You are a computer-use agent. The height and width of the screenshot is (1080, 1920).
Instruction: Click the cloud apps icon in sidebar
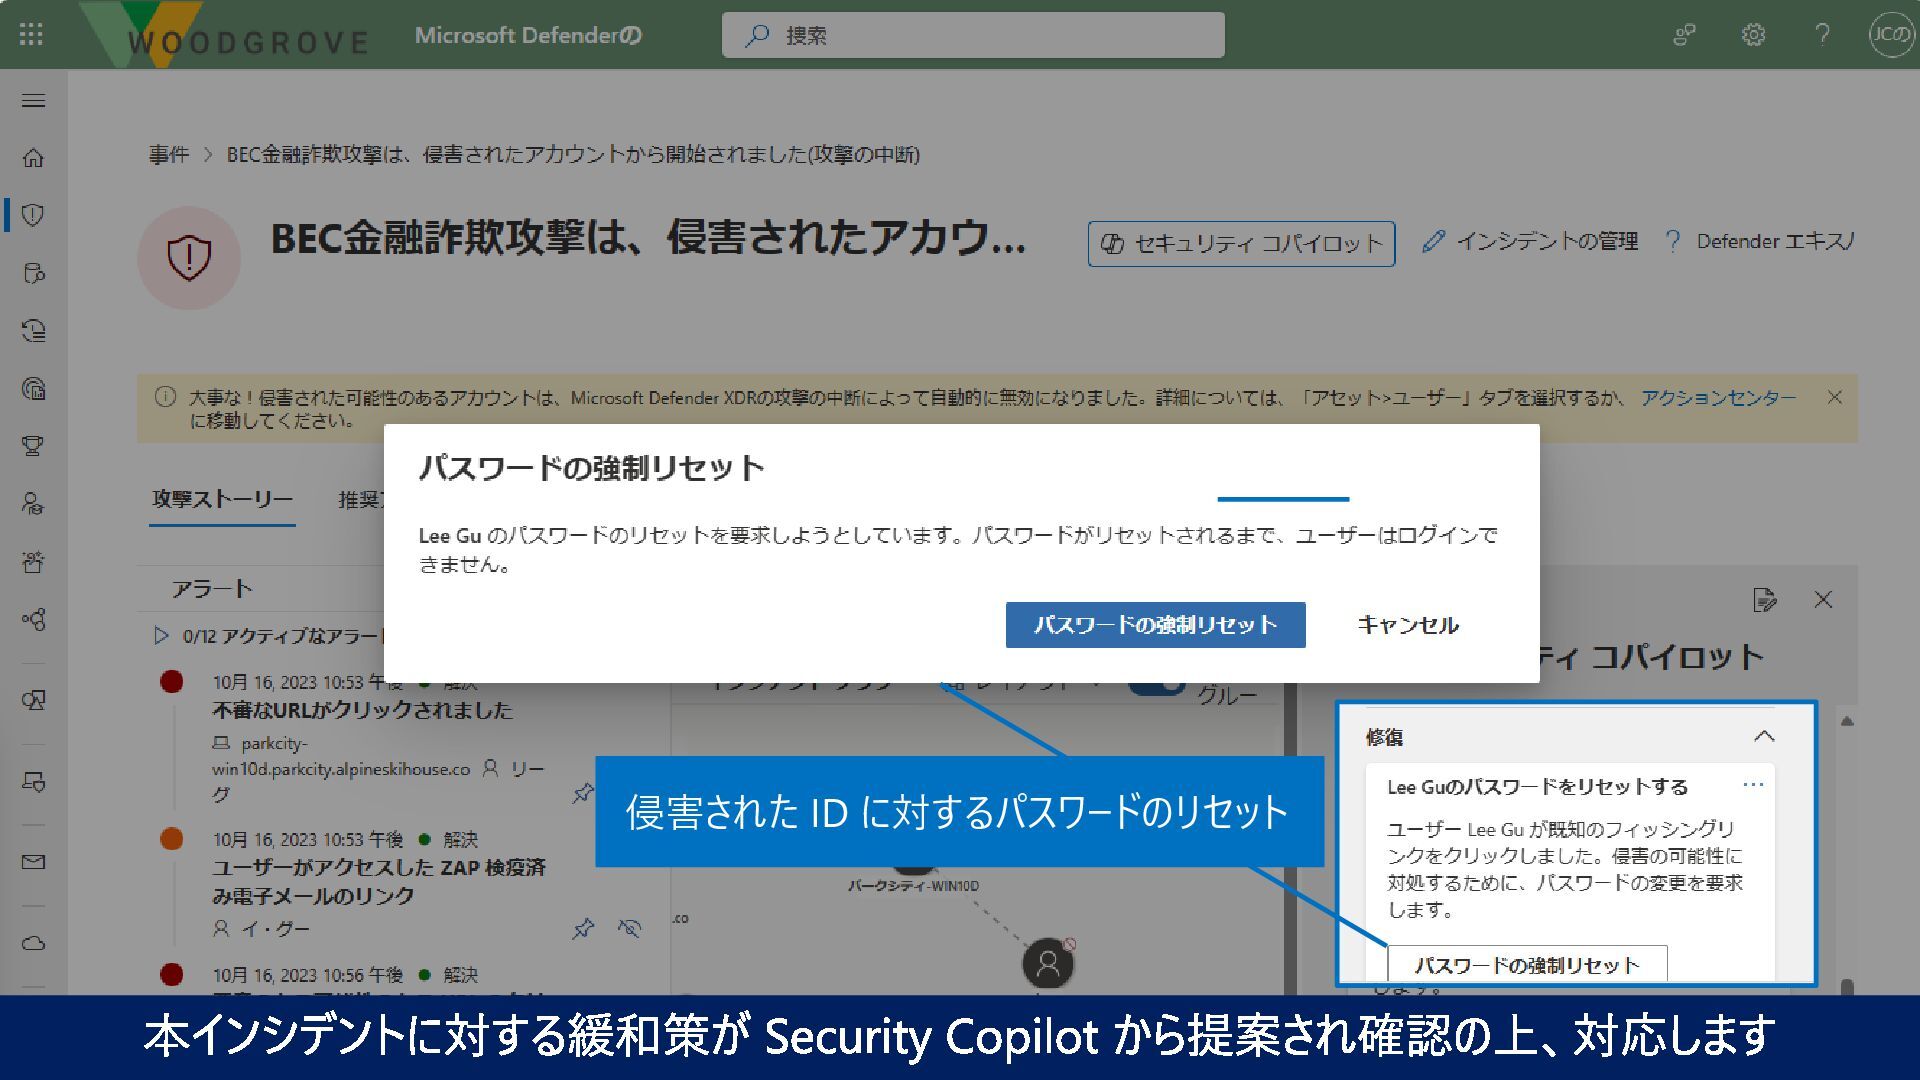(x=33, y=943)
